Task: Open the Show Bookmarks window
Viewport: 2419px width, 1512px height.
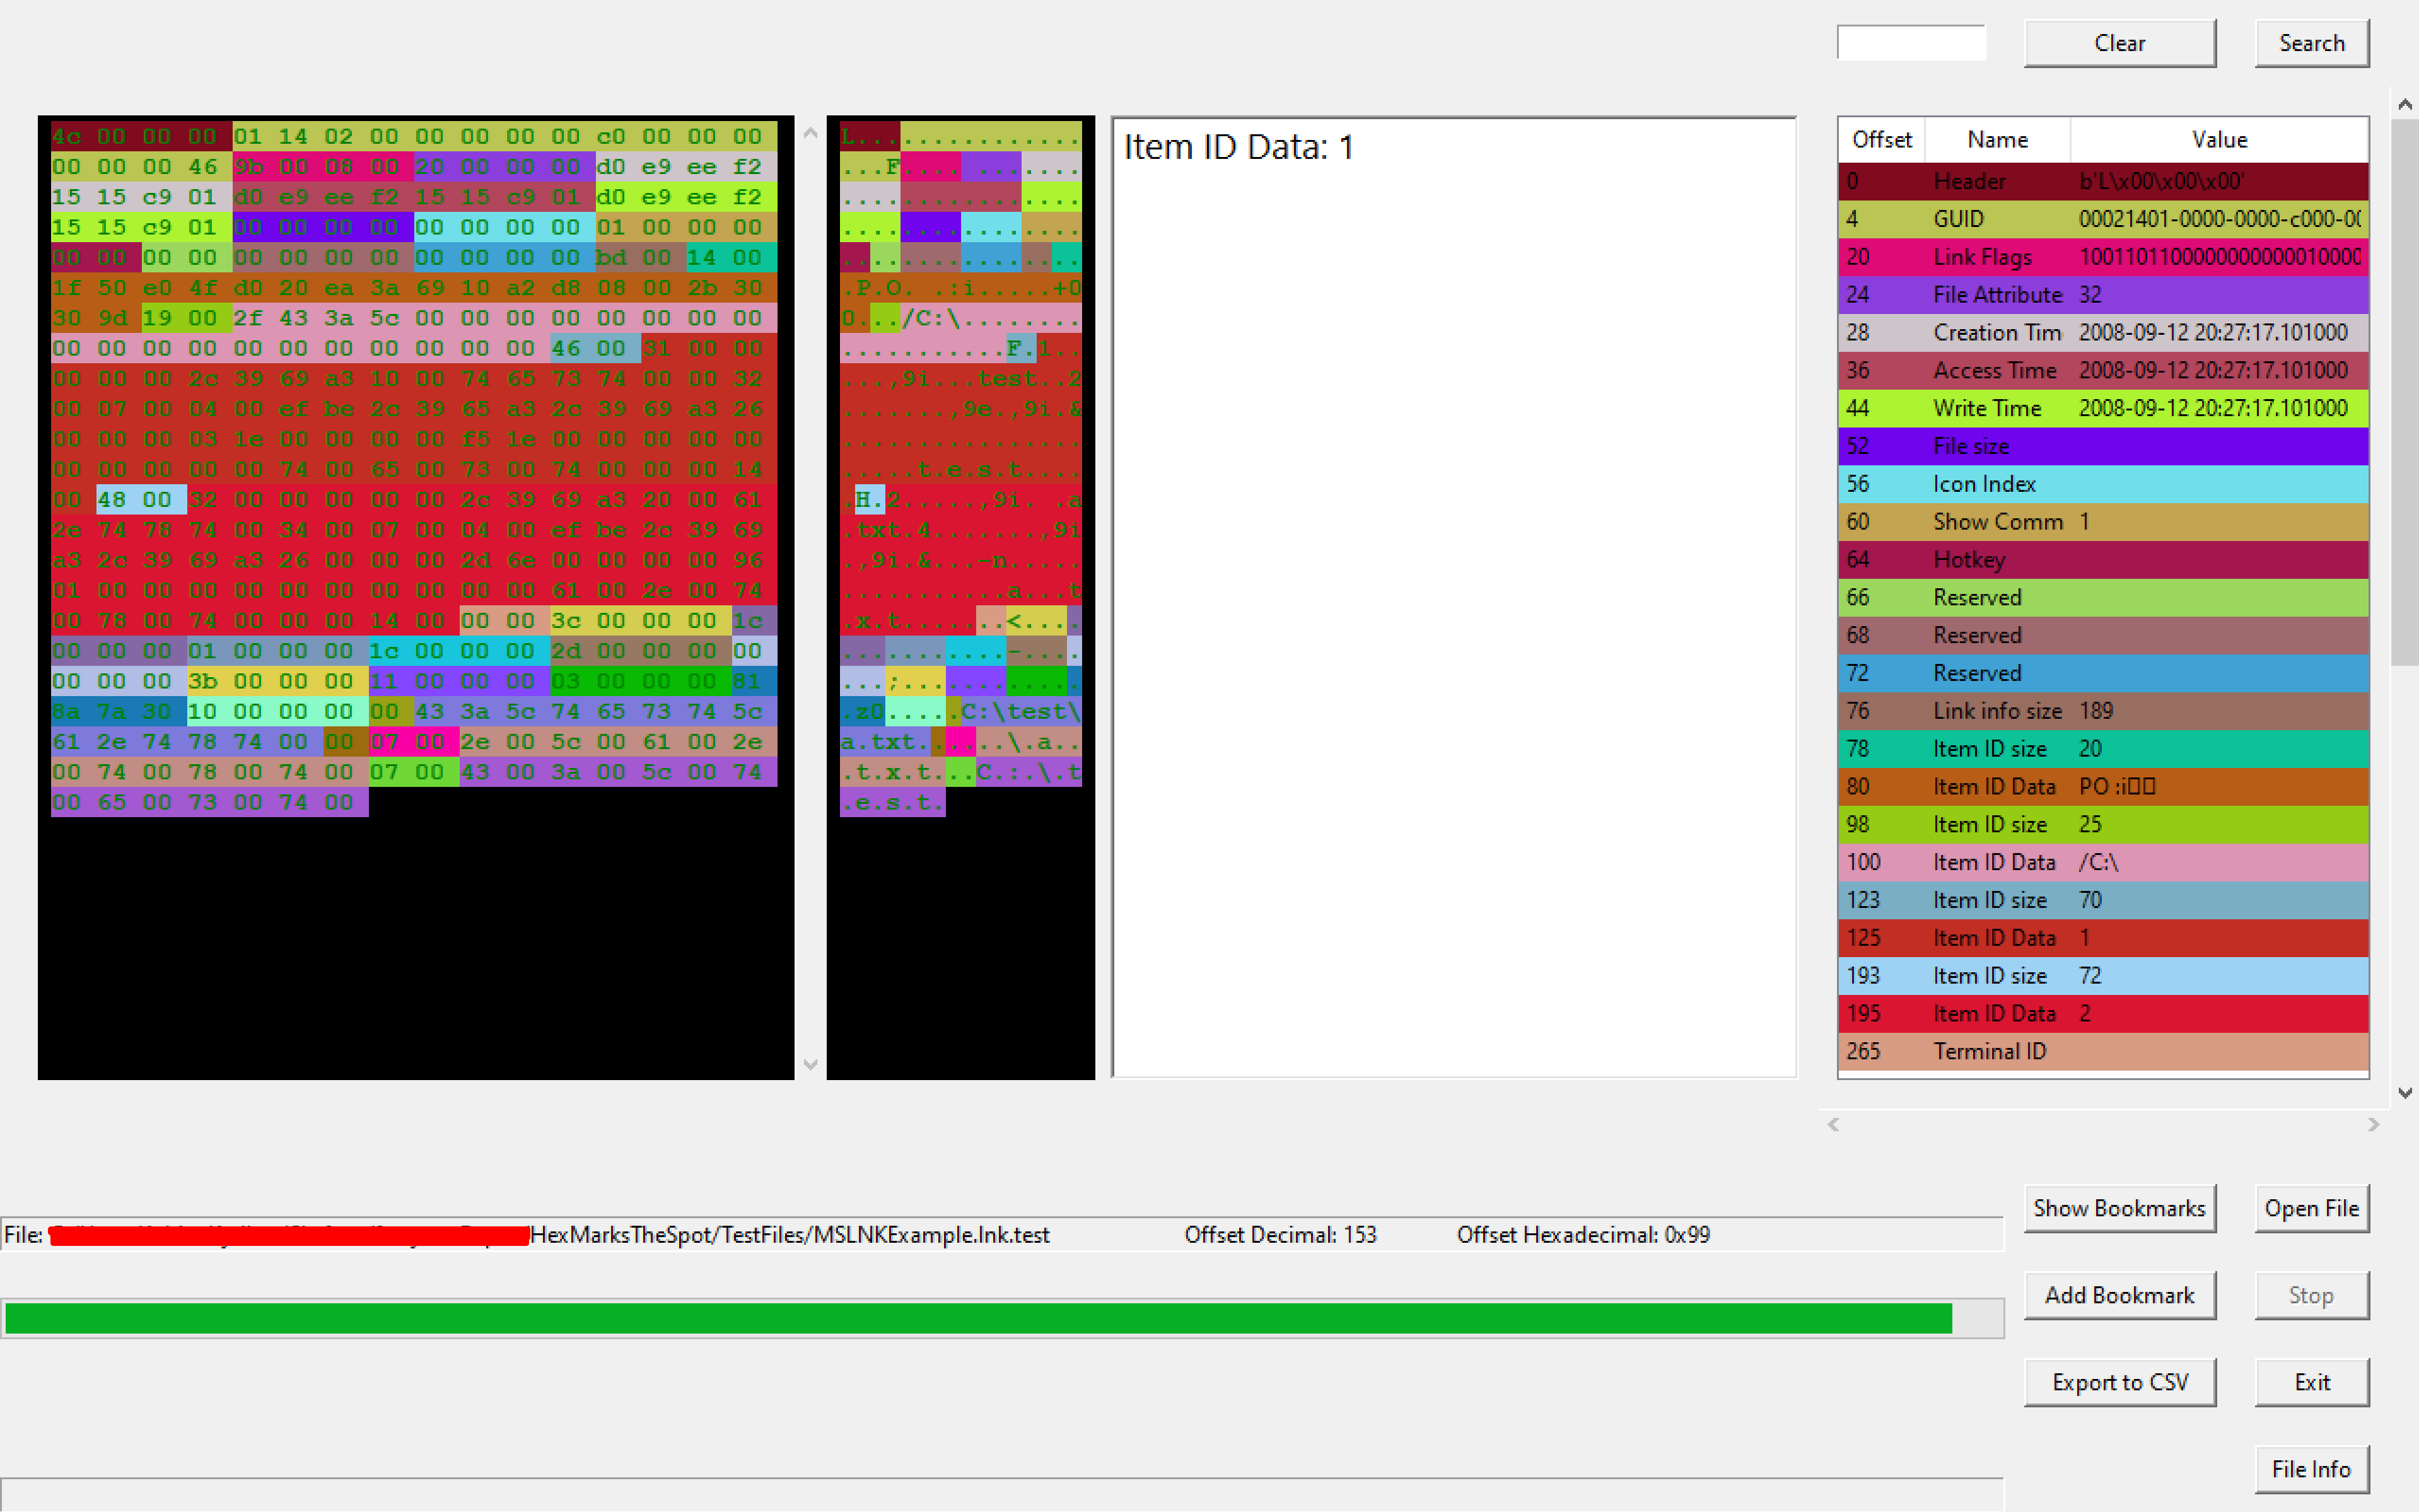Action: pyautogui.click(x=2118, y=1208)
